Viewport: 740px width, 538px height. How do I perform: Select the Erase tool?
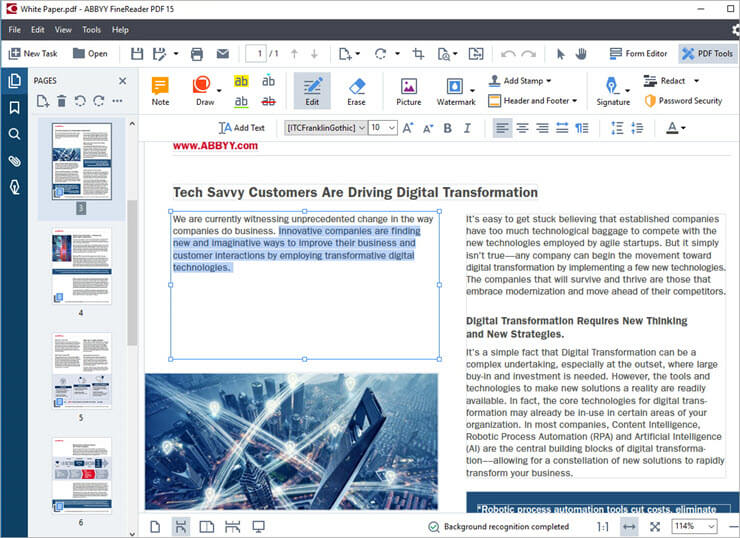click(x=356, y=90)
